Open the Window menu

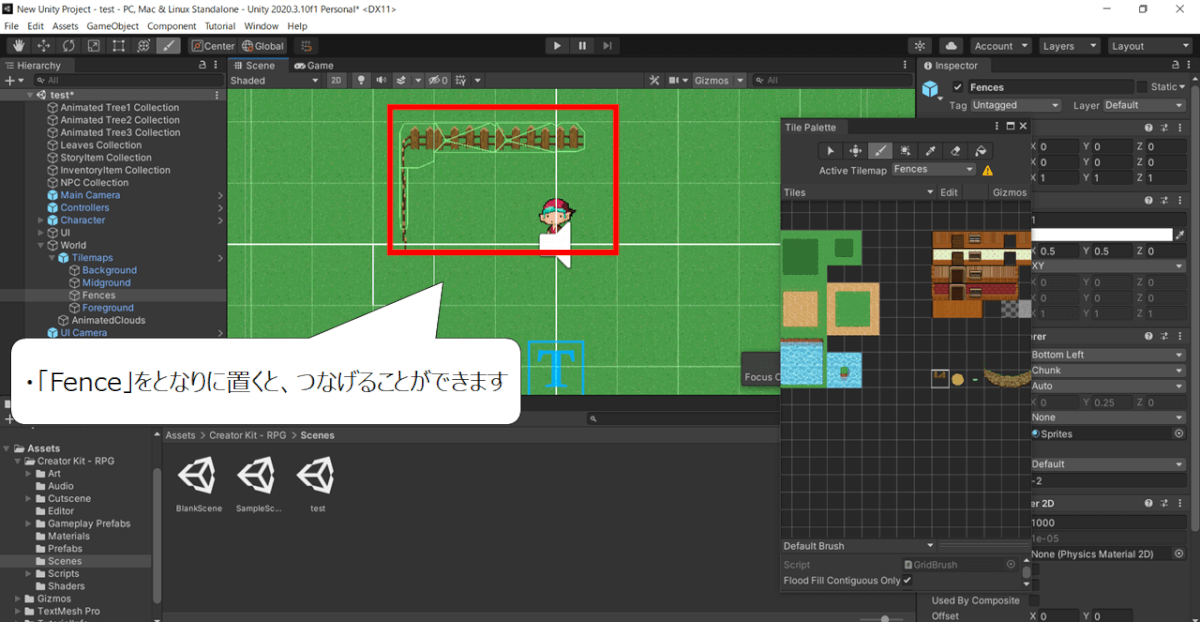point(261,26)
